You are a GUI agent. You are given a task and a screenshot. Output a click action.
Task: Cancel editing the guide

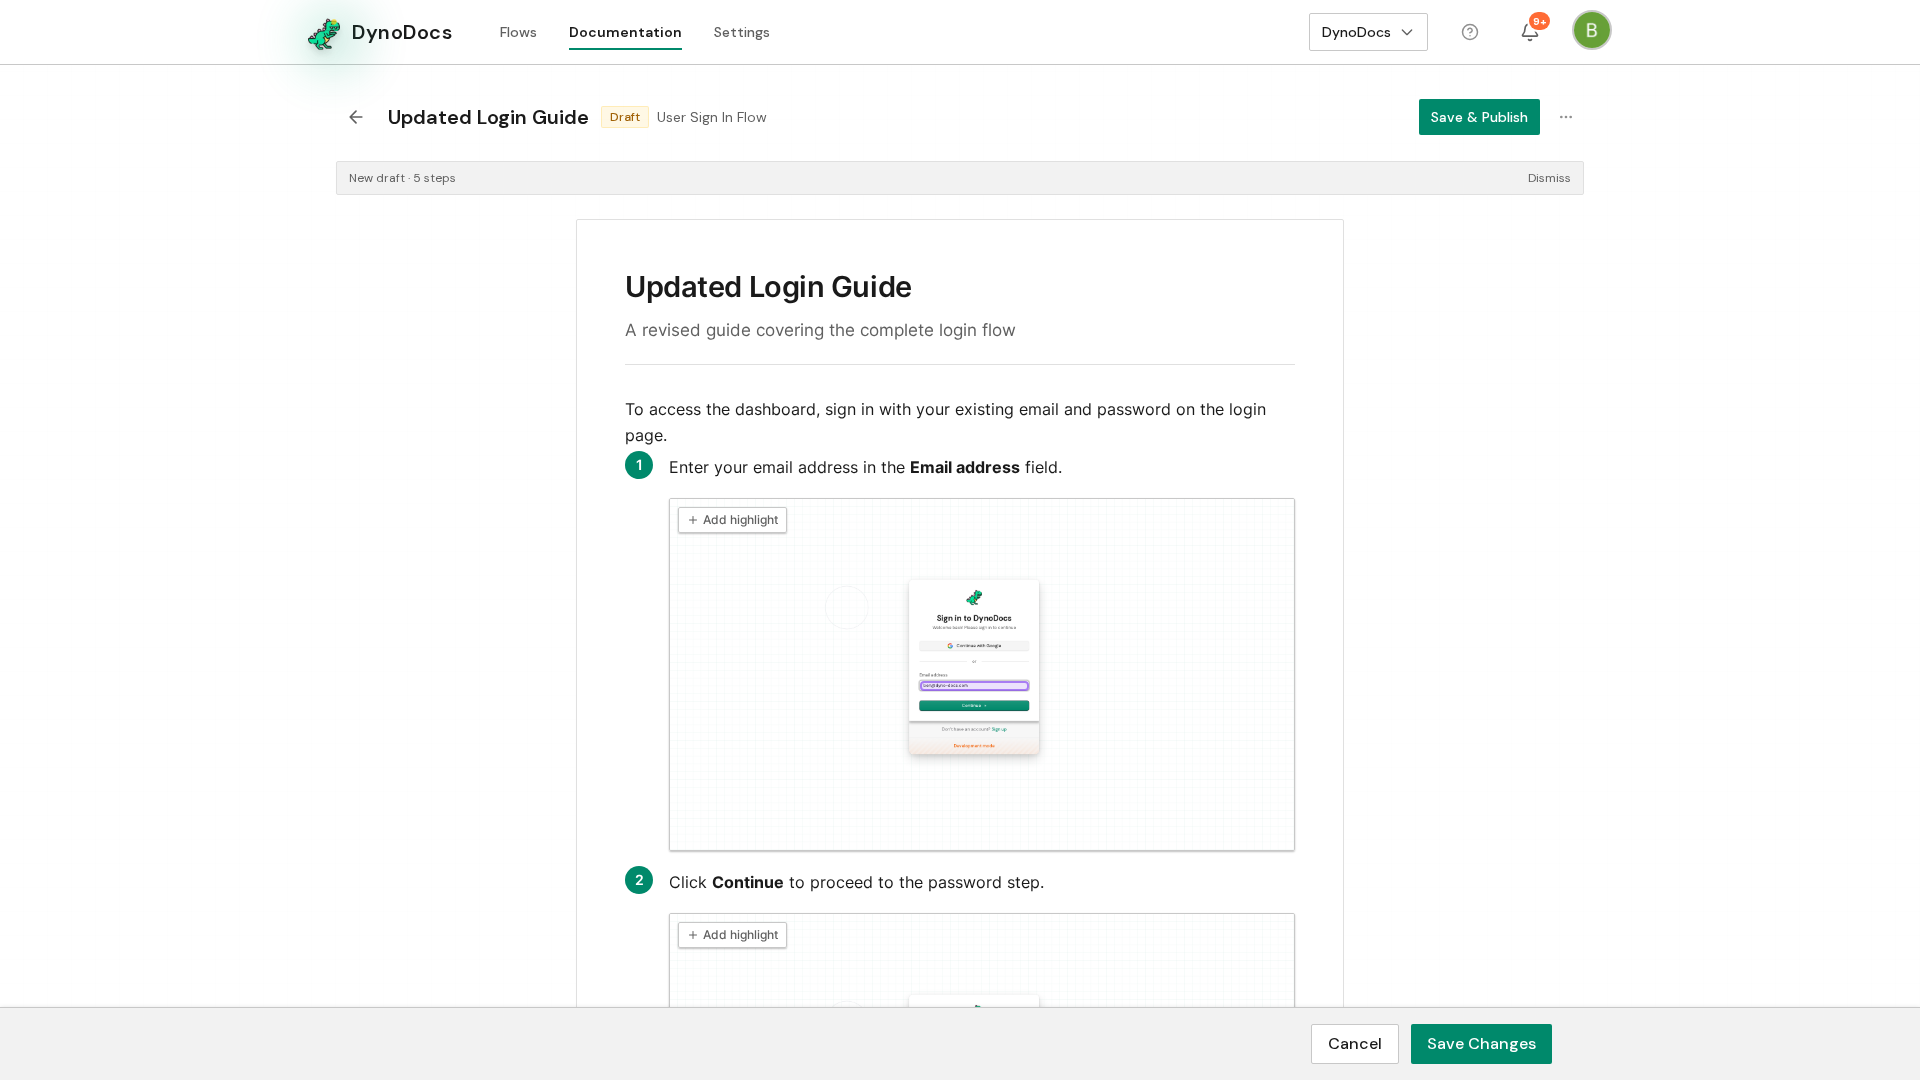tap(1355, 1044)
